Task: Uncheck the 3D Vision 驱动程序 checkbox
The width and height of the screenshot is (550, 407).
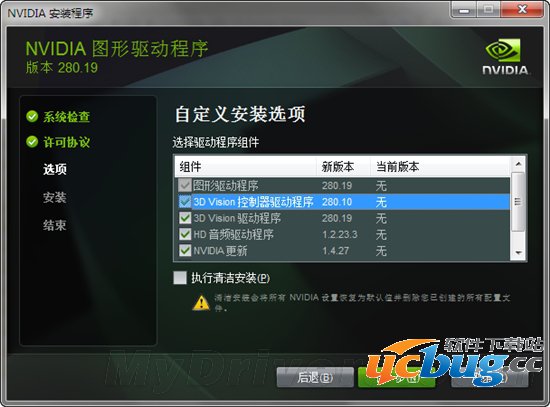Action: click(185, 218)
